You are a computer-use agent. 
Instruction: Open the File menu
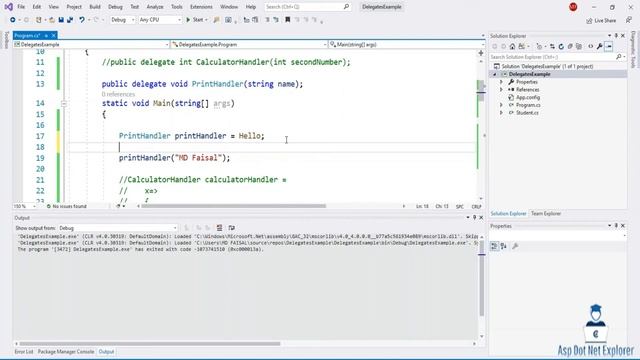point(21,7)
